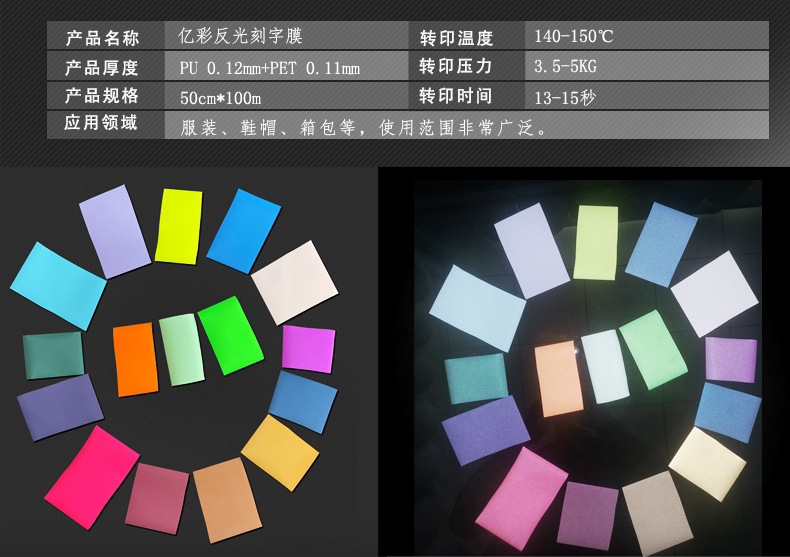Select the time value 13-15秒
This screenshot has width=790, height=557.
pyautogui.click(x=565, y=98)
